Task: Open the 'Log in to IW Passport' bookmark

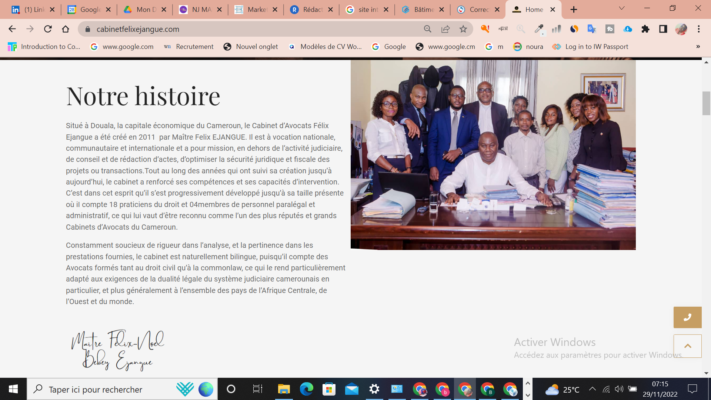Action: coord(590,47)
